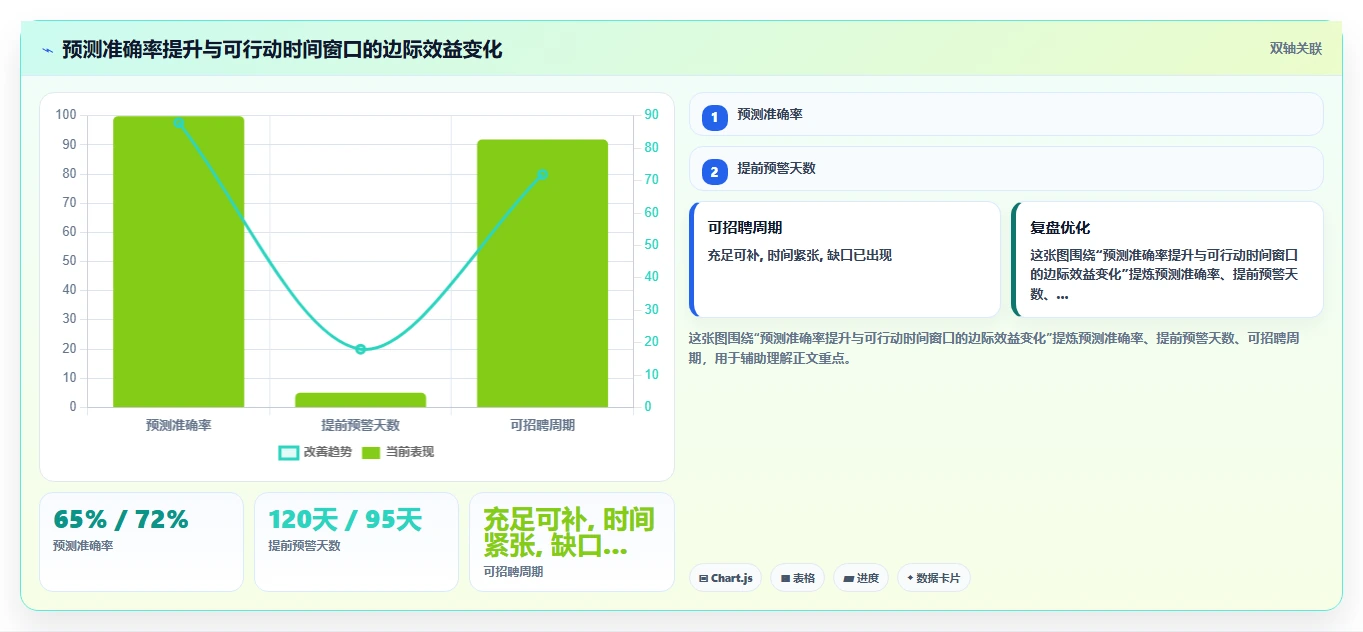
Task: Toggle the 当前表现 legend series
Action: pos(398,452)
